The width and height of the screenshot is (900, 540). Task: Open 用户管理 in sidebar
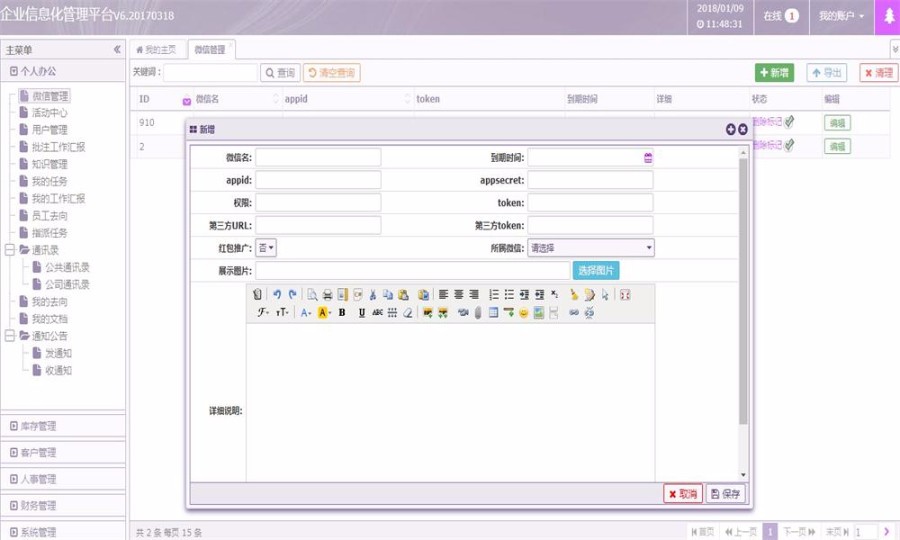point(49,130)
